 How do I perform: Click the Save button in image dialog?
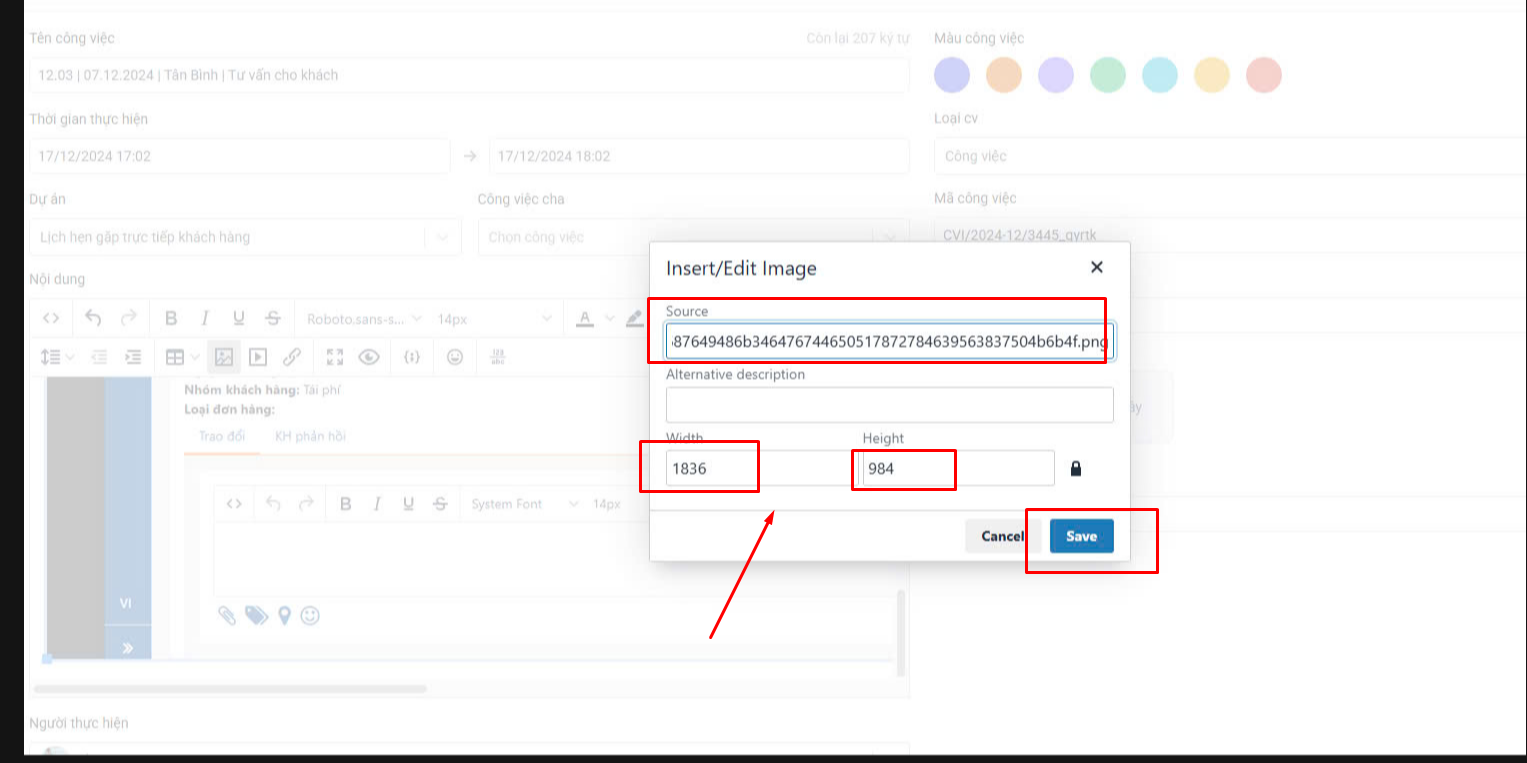(x=1081, y=536)
